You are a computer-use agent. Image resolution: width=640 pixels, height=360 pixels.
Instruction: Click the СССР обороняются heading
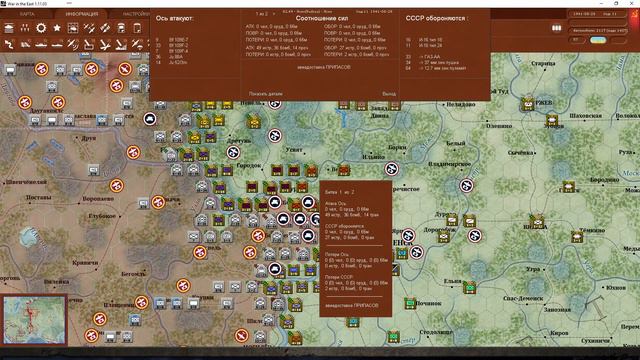(x=437, y=18)
